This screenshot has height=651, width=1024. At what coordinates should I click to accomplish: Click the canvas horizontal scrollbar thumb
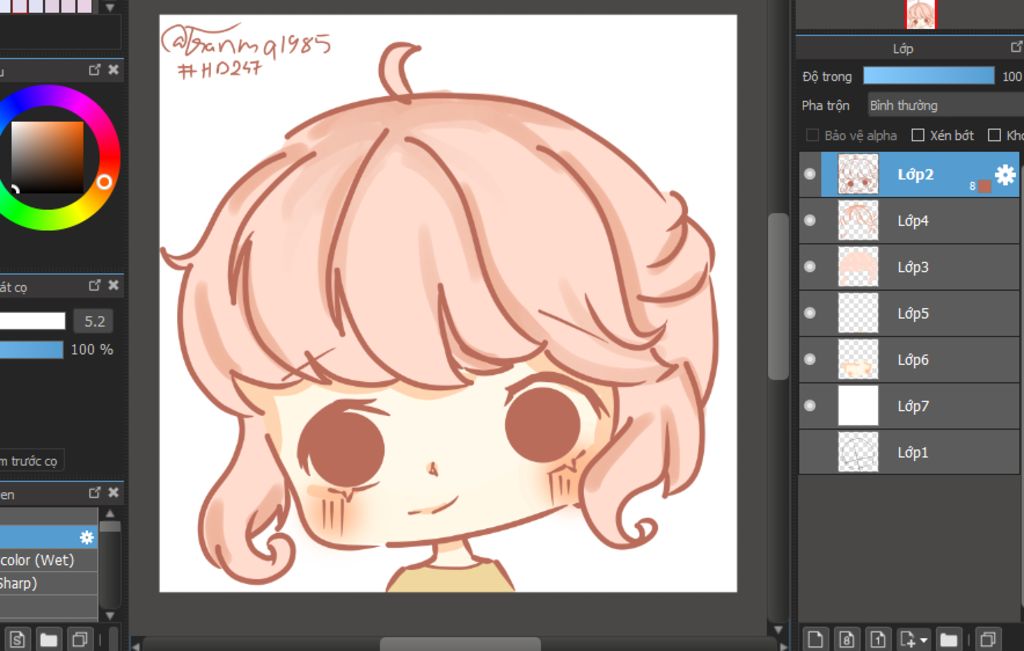pyautogui.click(x=460, y=644)
